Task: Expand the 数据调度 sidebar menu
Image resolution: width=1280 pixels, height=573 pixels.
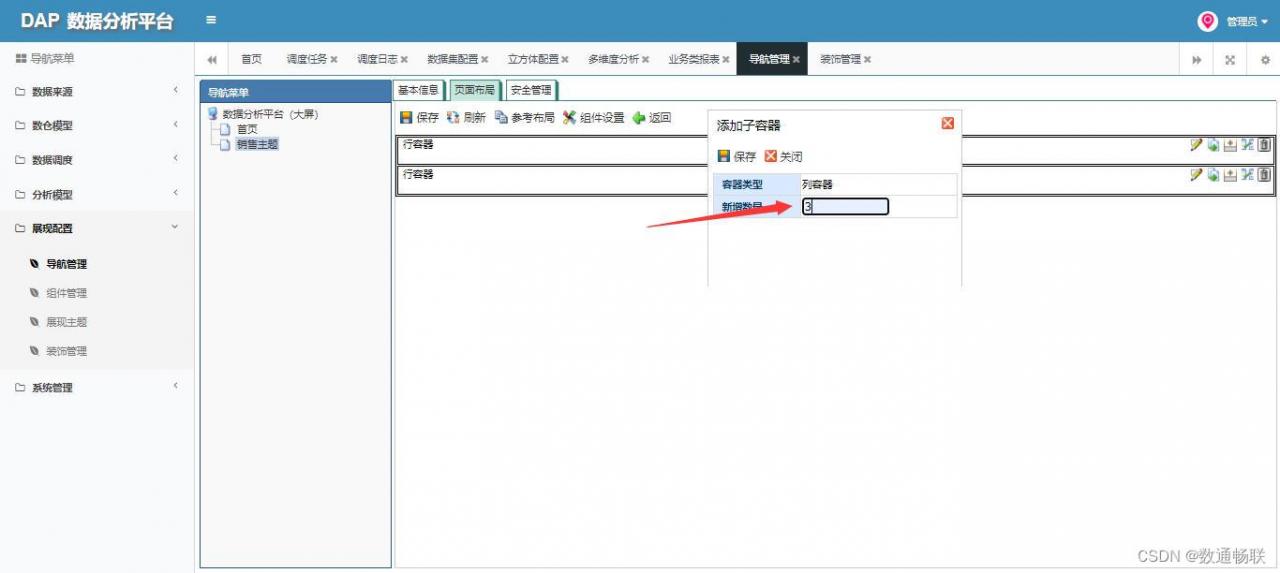Action: (x=97, y=159)
